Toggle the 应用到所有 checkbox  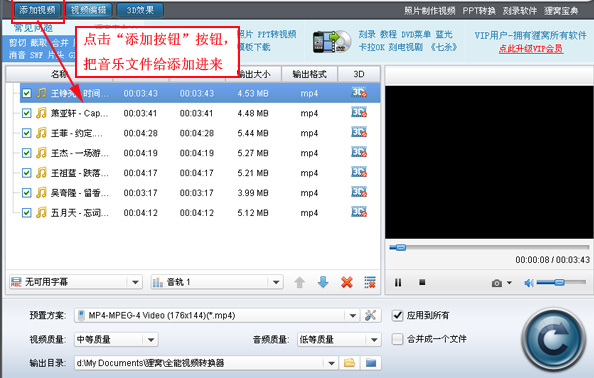397,315
